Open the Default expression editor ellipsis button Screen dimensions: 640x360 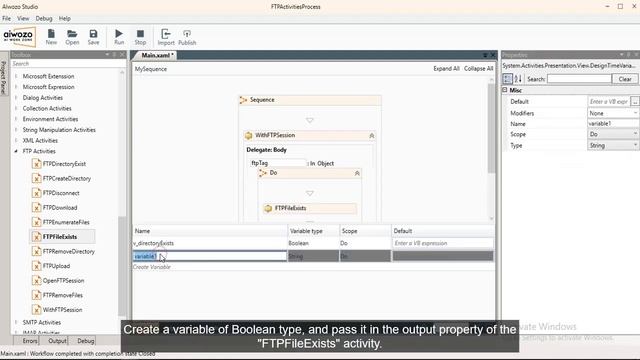coord(635,101)
